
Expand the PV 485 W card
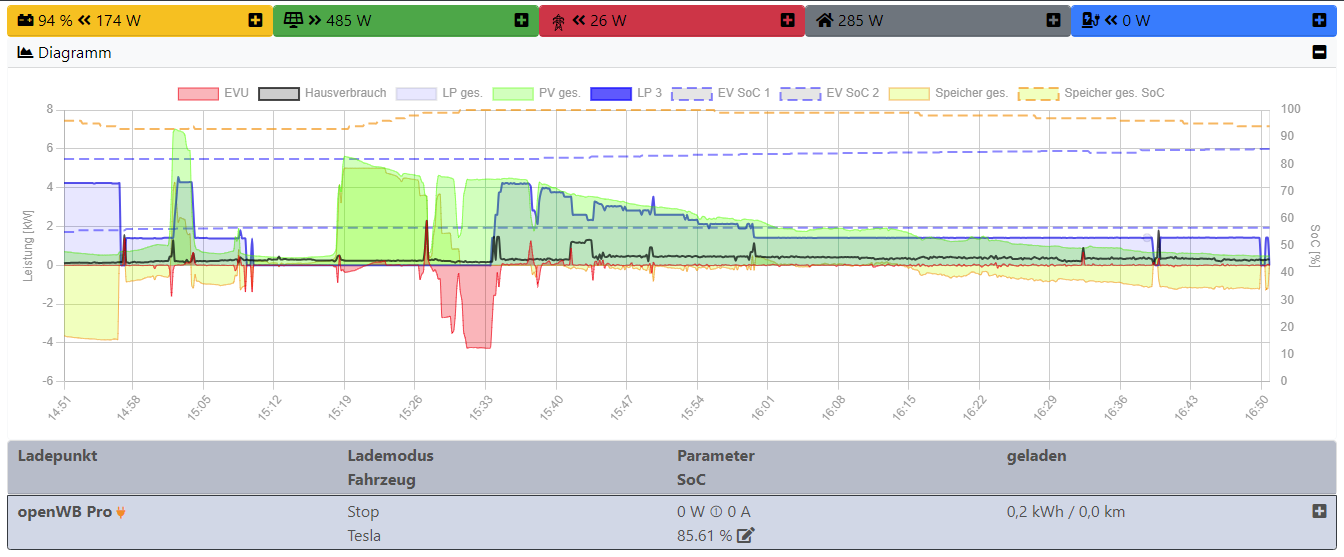pyautogui.click(x=521, y=20)
